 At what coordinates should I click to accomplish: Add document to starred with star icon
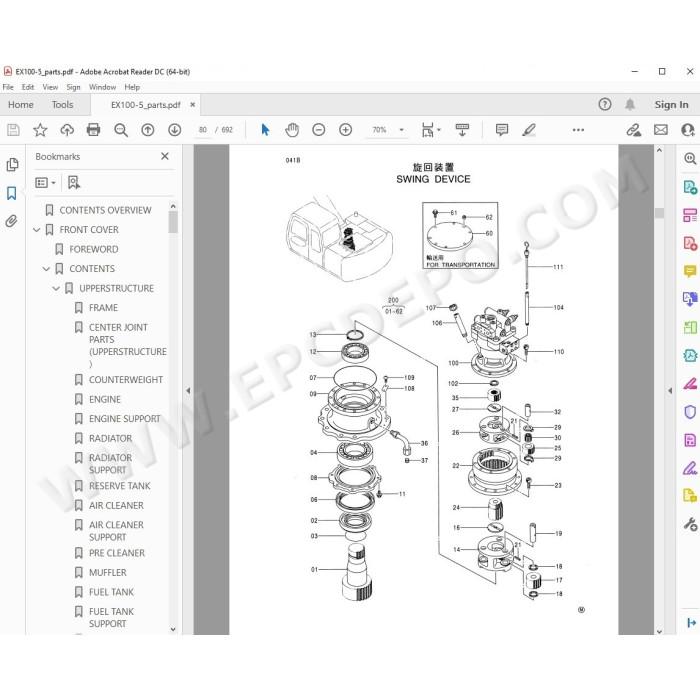point(40,130)
